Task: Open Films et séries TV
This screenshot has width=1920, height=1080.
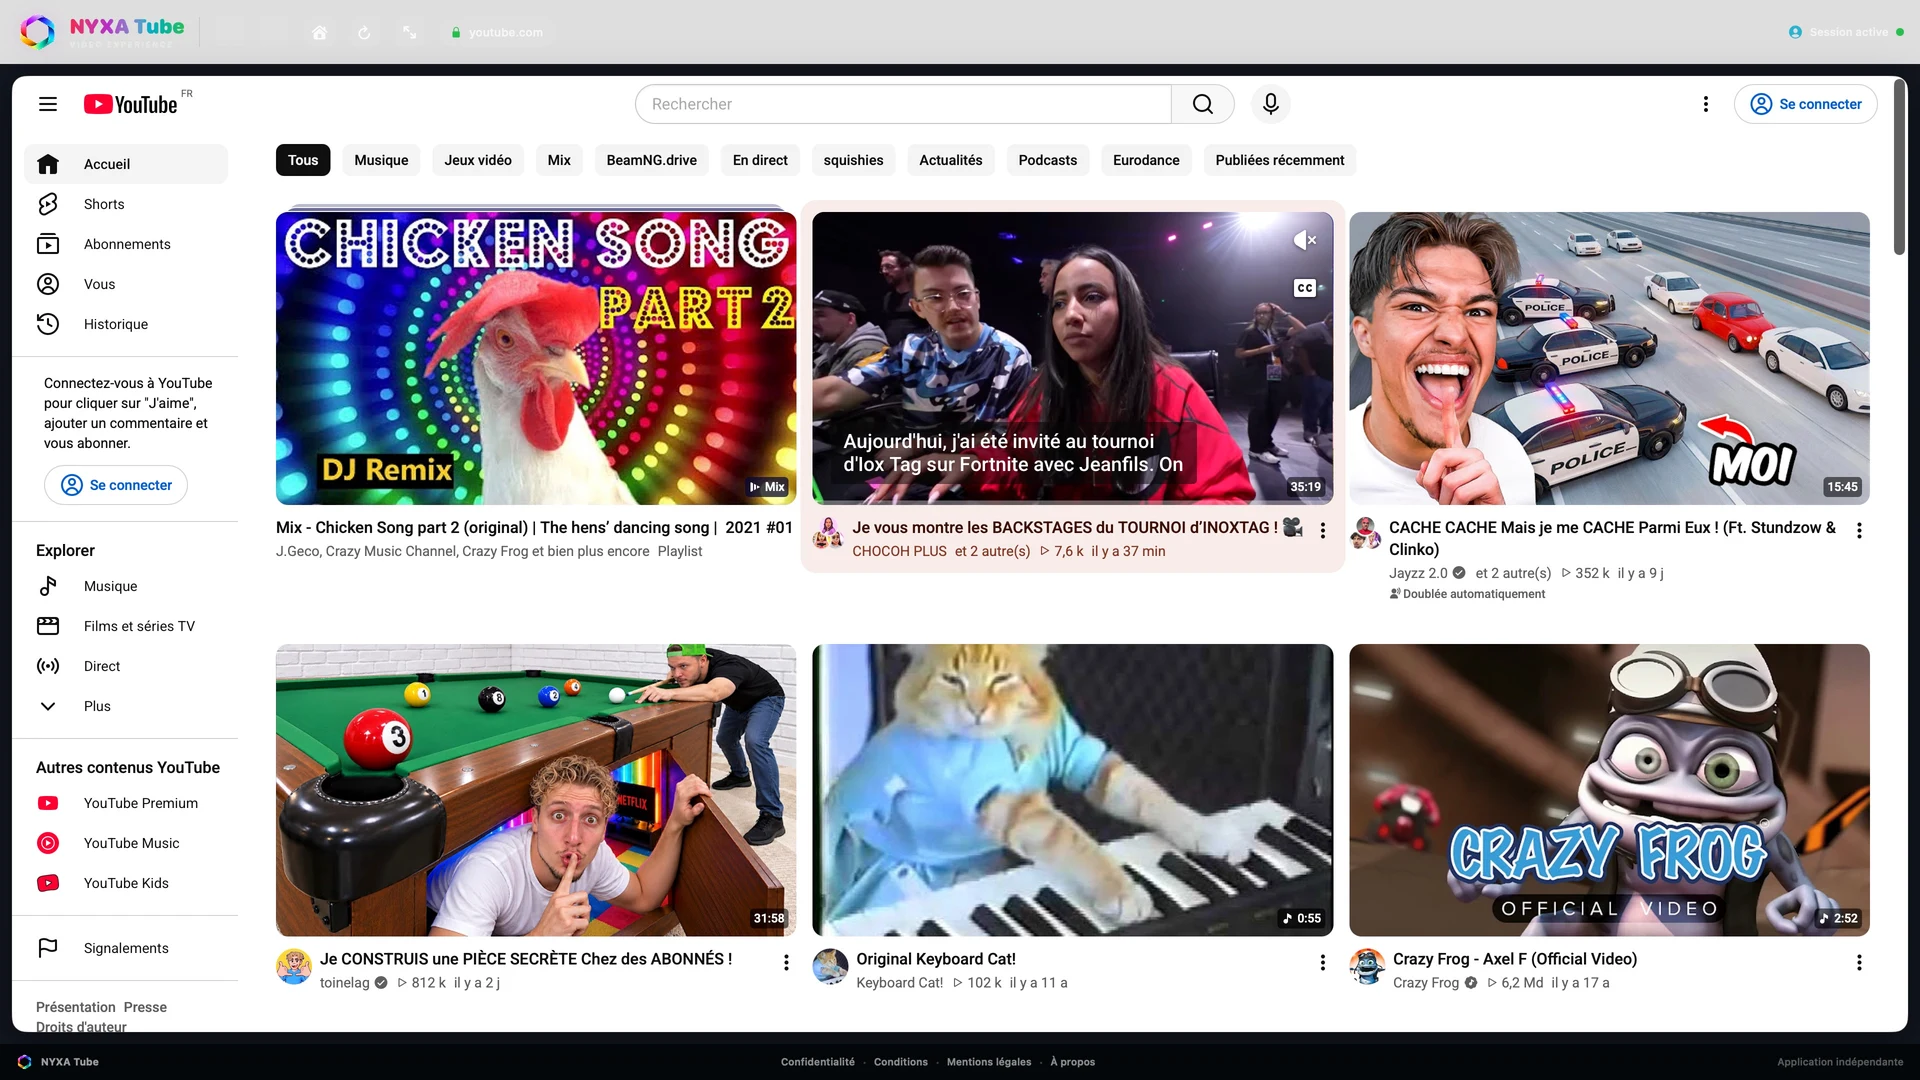Action: [126, 626]
